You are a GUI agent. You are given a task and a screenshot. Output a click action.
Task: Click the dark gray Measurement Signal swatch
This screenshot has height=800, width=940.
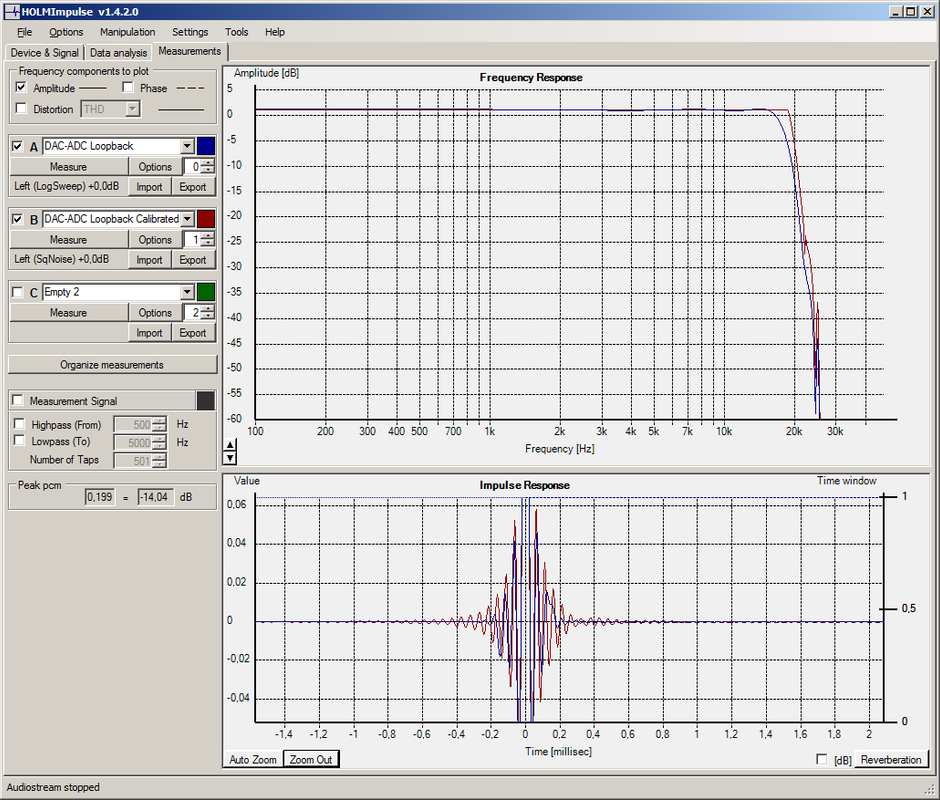(x=206, y=401)
